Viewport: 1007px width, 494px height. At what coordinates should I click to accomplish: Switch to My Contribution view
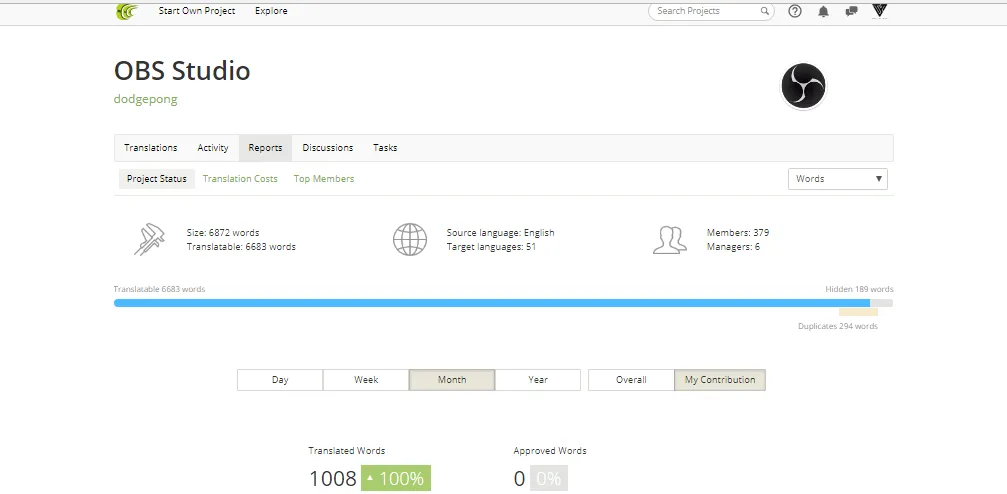720,380
